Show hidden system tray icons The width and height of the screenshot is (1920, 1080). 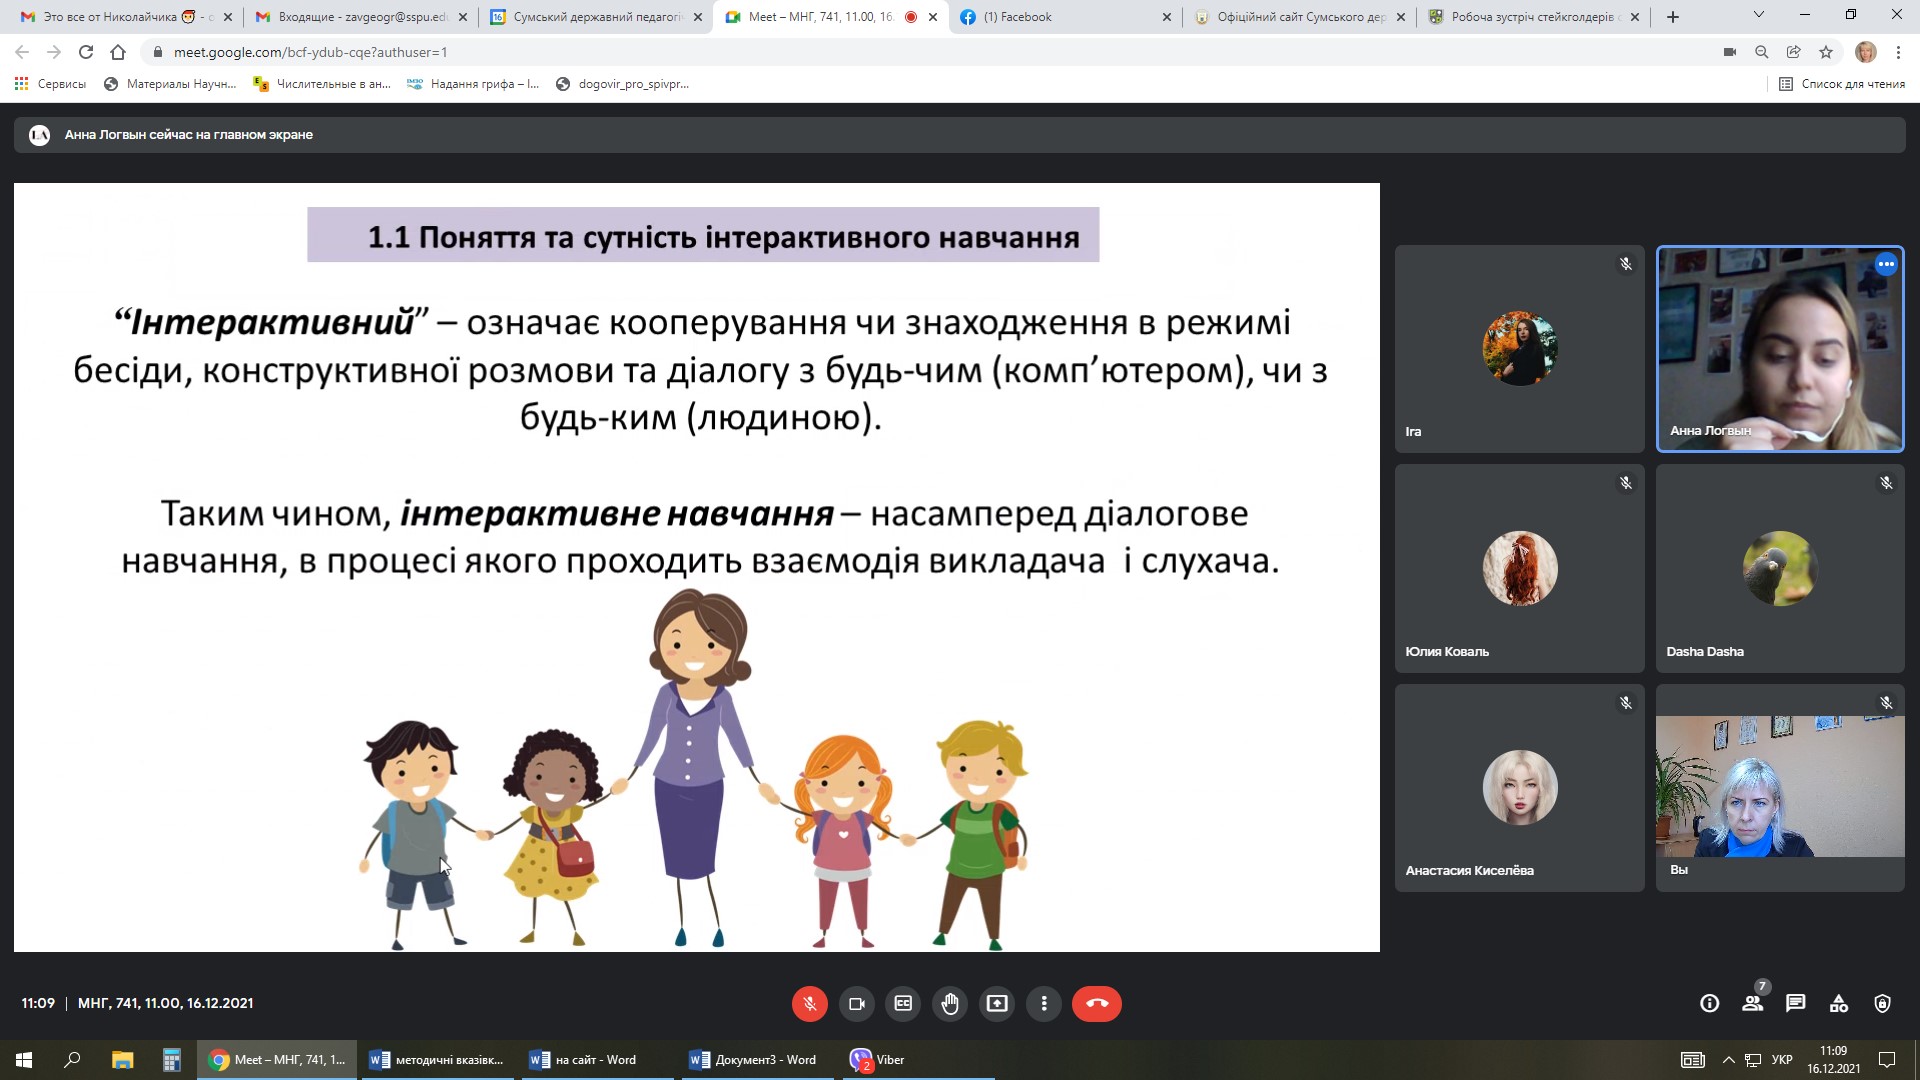1728,1060
